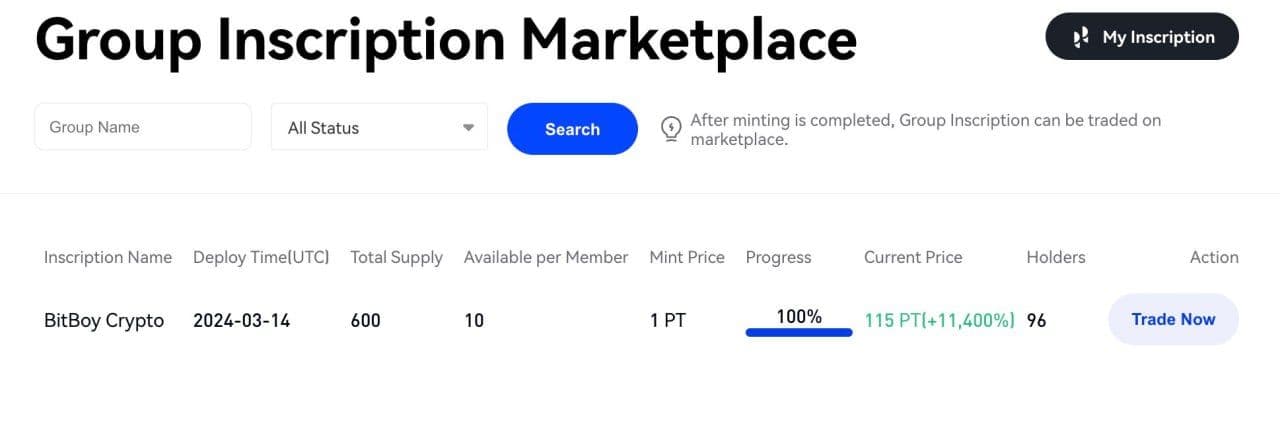1280x435 pixels.
Task: Click the Holders column header
Action: [x=1055, y=257]
